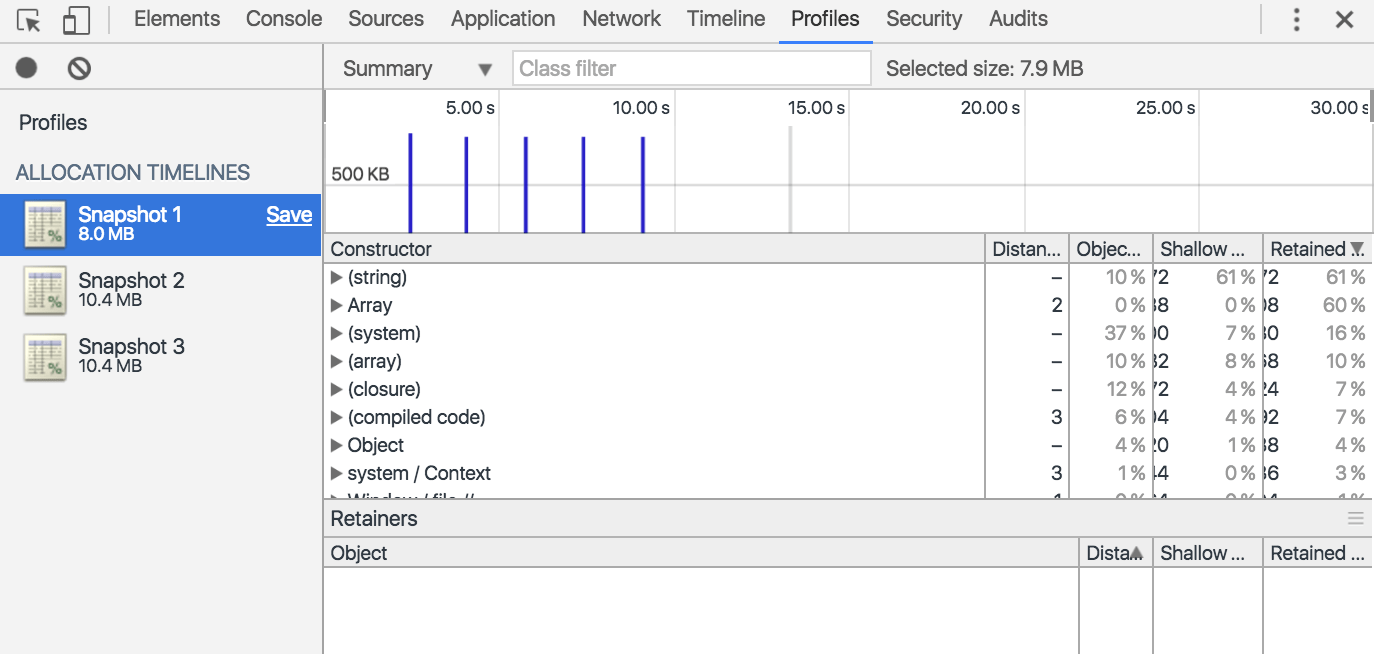Close the DevTools panel
The width and height of the screenshot is (1374, 654).
pos(1344,20)
